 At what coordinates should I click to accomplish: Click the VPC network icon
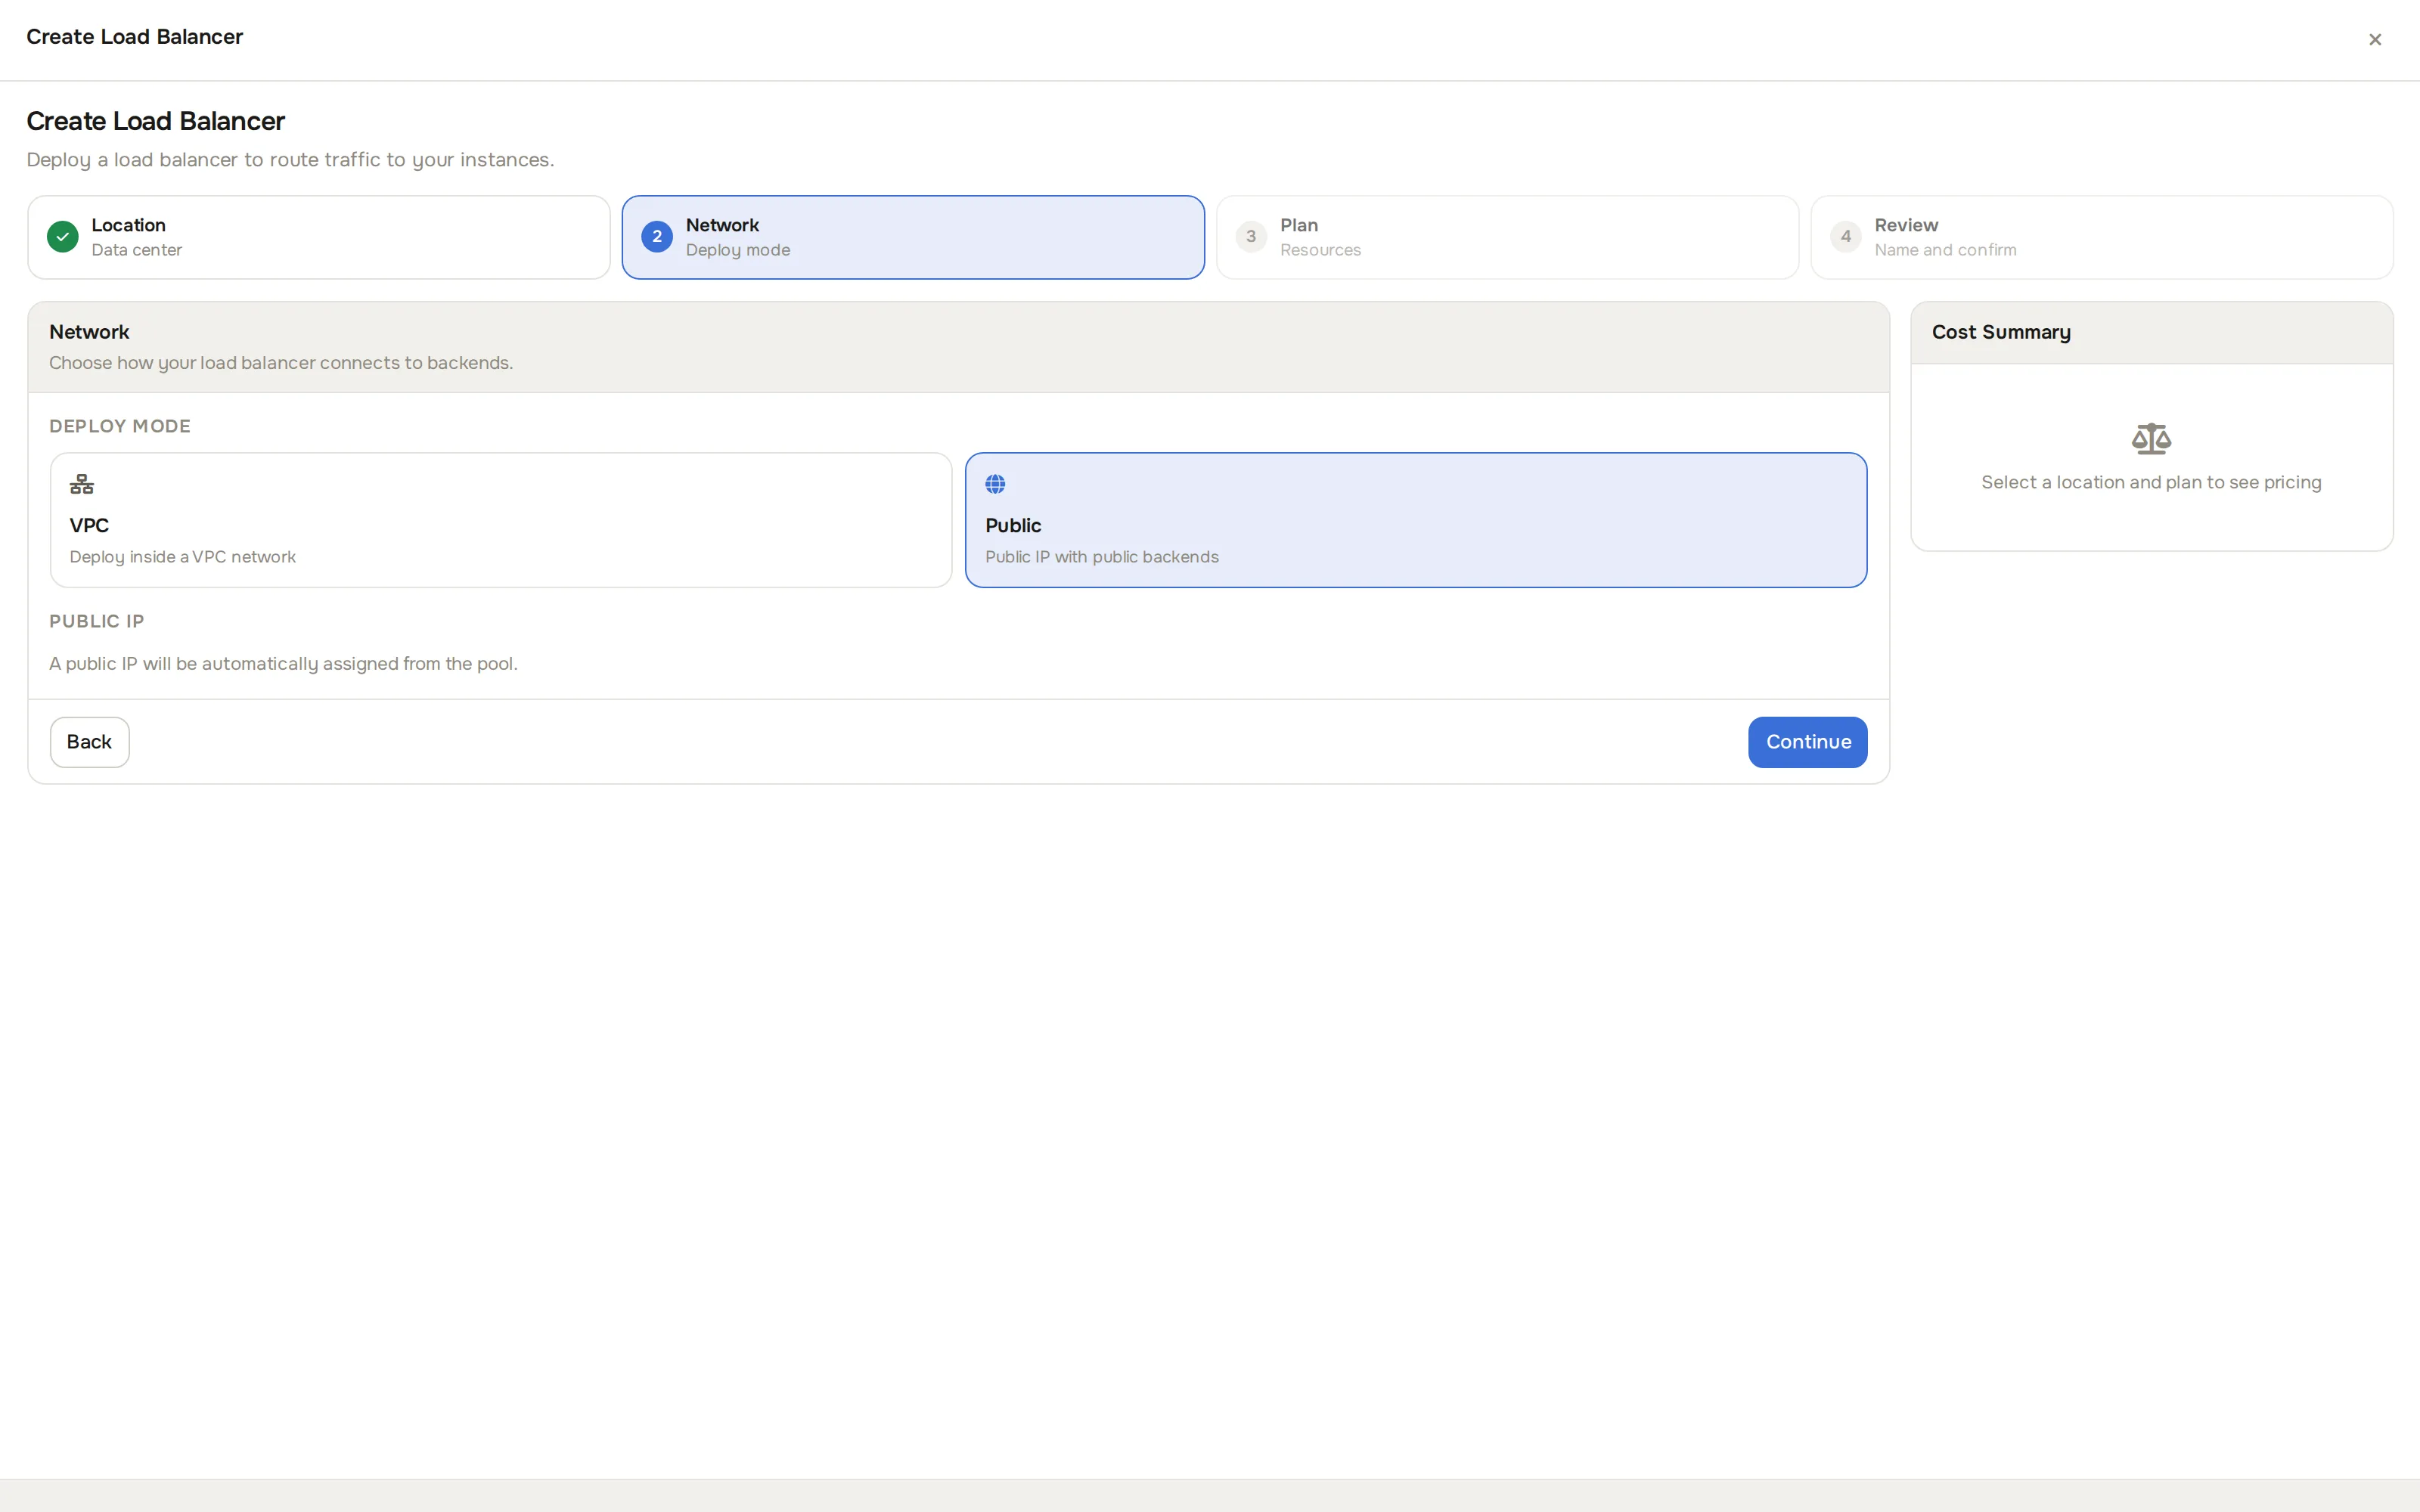click(x=82, y=485)
